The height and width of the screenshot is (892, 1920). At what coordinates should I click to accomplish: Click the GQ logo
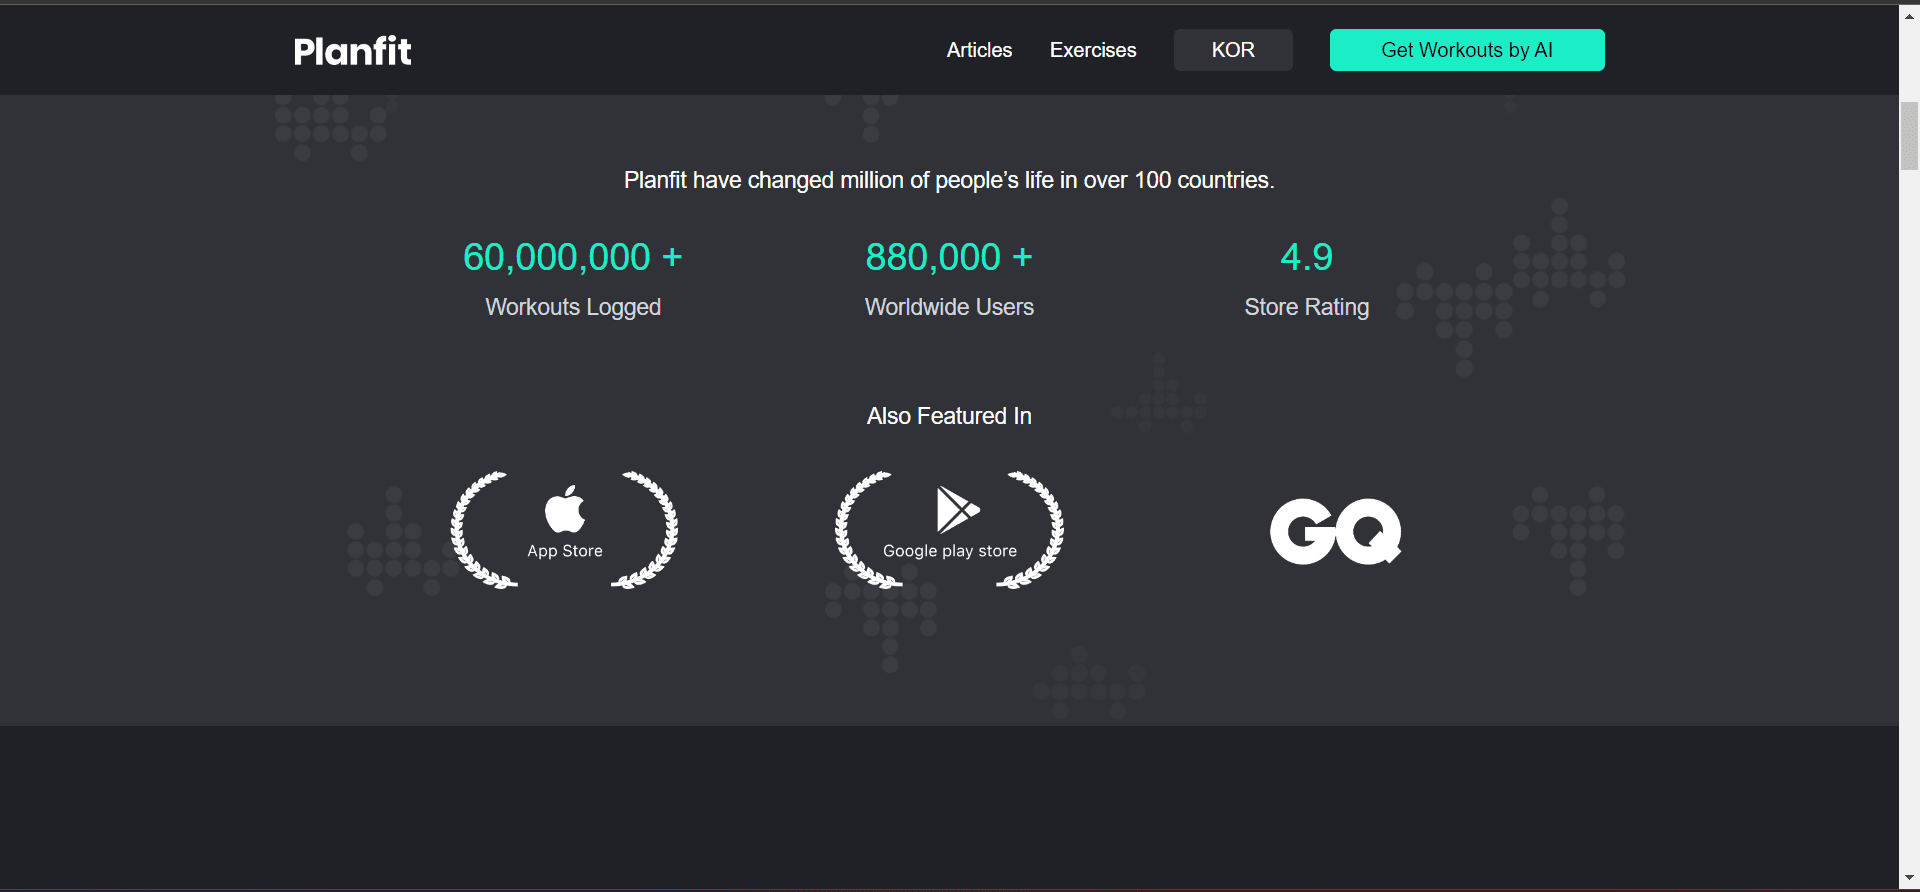[x=1336, y=531]
